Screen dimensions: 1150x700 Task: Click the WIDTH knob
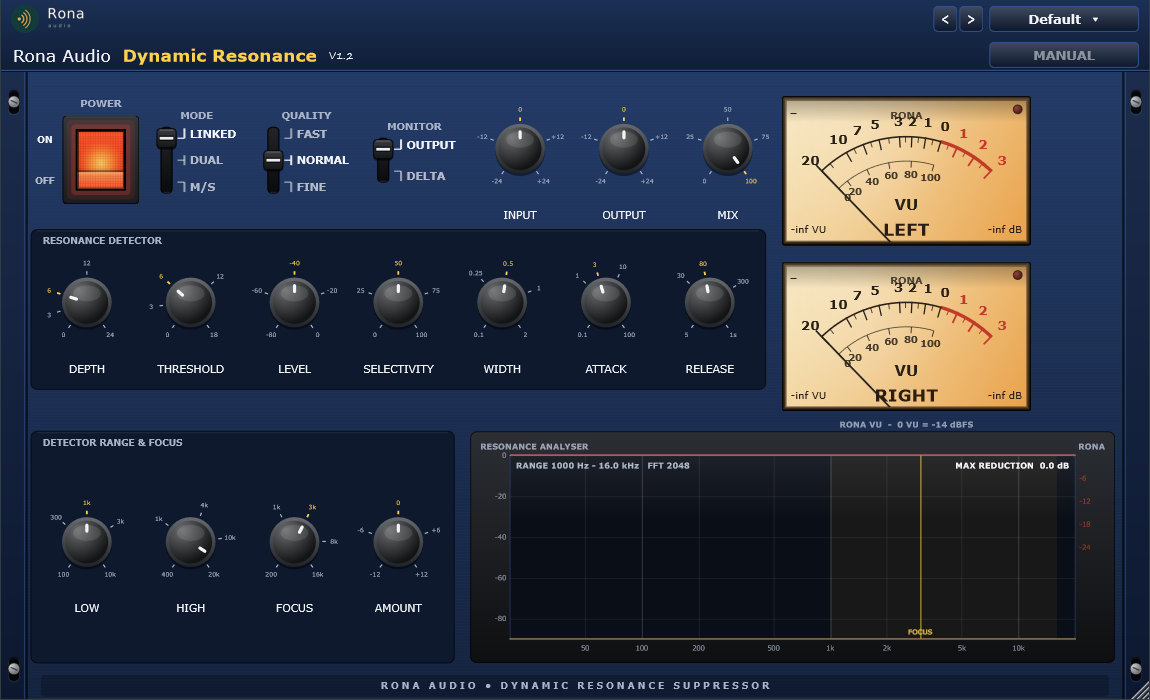pyautogui.click(x=502, y=302)
